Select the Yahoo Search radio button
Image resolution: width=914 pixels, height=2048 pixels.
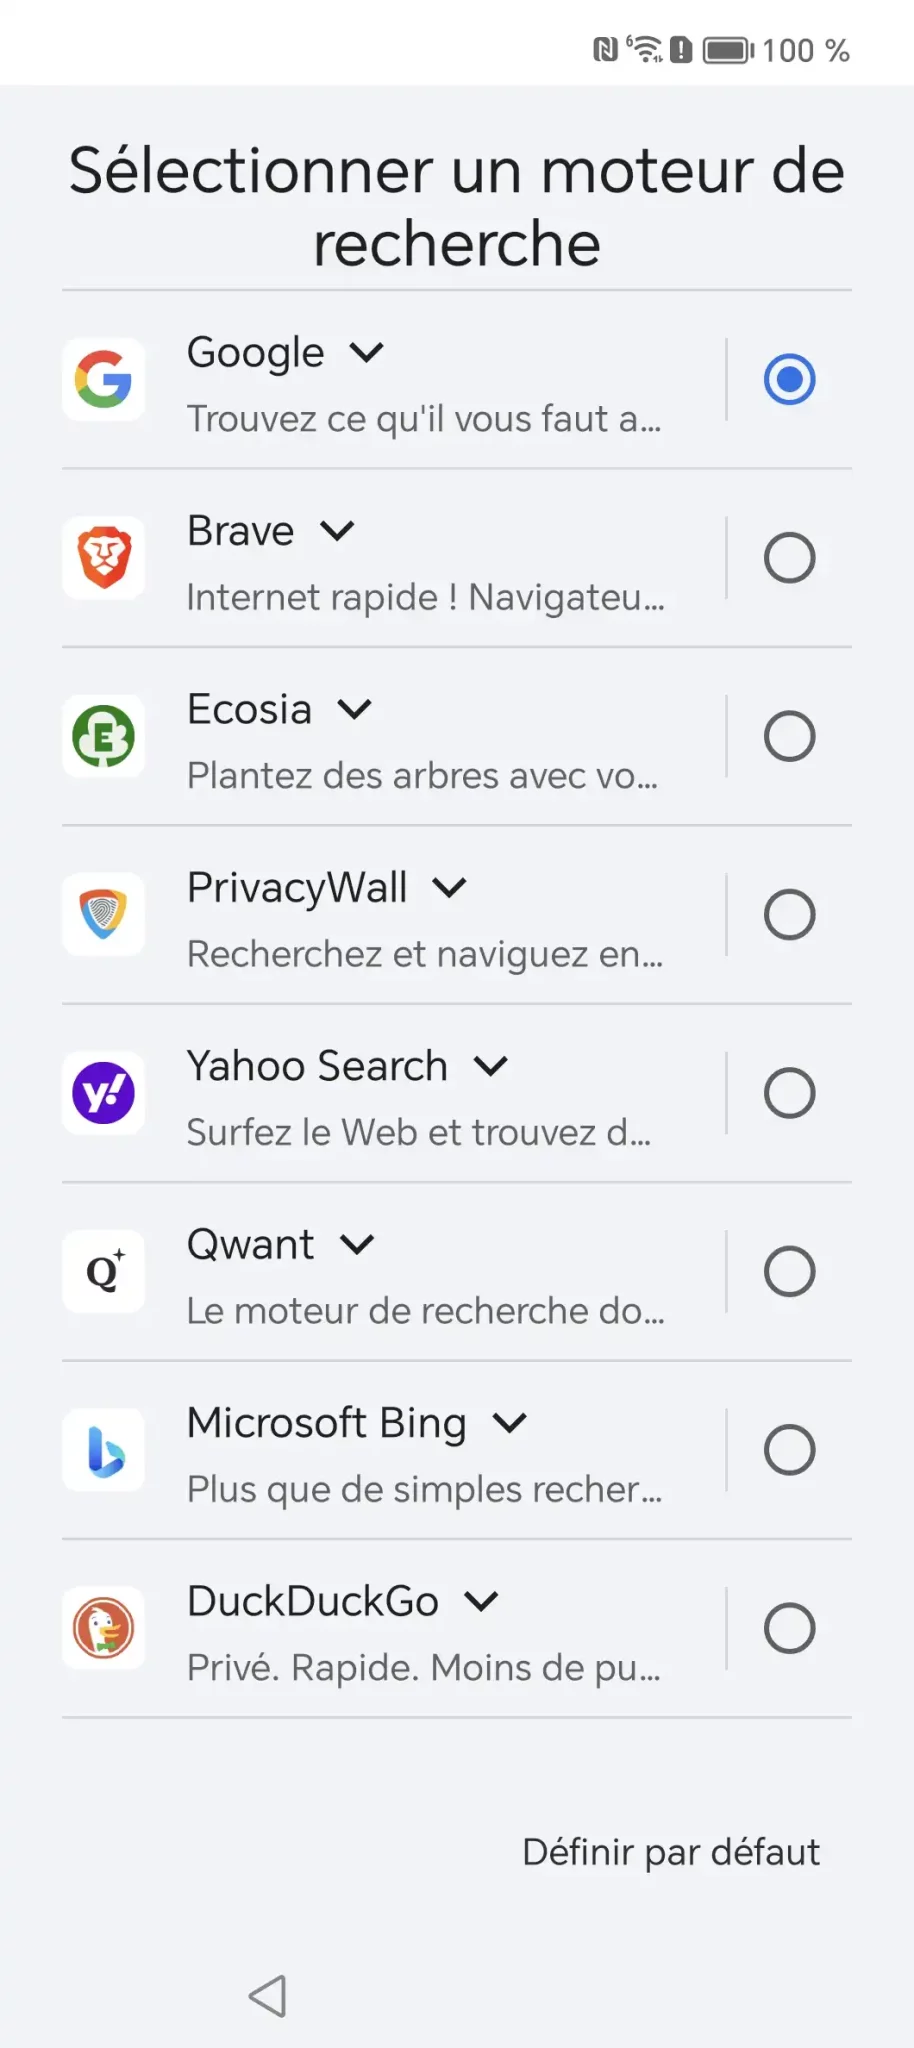(789, 1093)
